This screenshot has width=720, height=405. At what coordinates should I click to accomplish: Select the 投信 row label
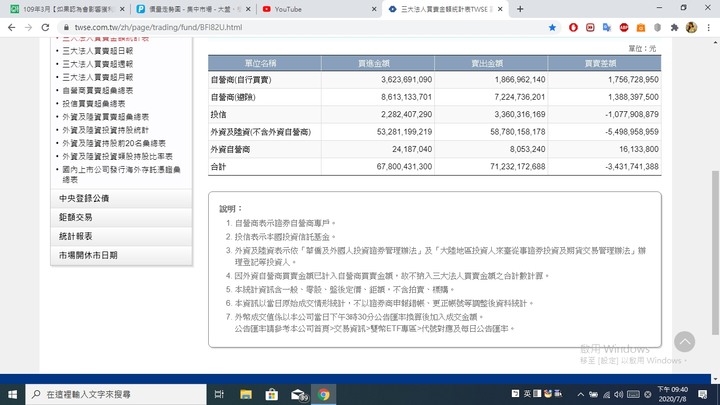pyautogui.click(x=218, y=115)
